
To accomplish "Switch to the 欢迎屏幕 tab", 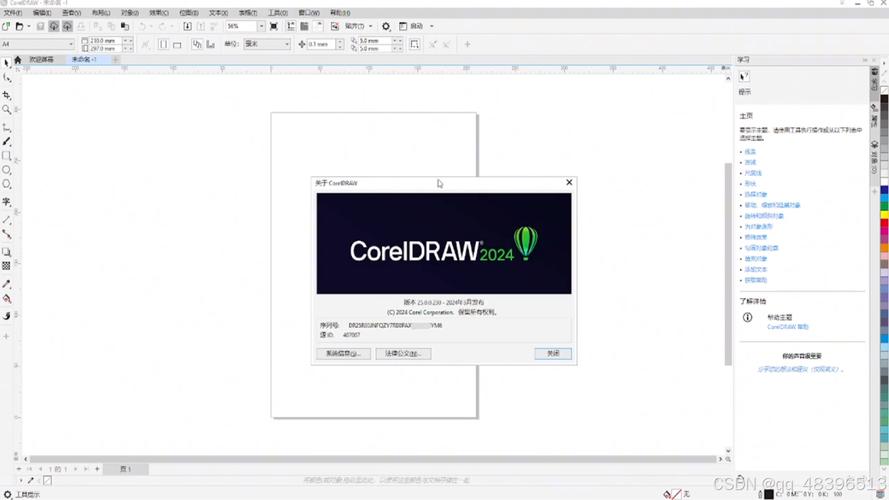I will pyautogui.click(x=41, y=60).
